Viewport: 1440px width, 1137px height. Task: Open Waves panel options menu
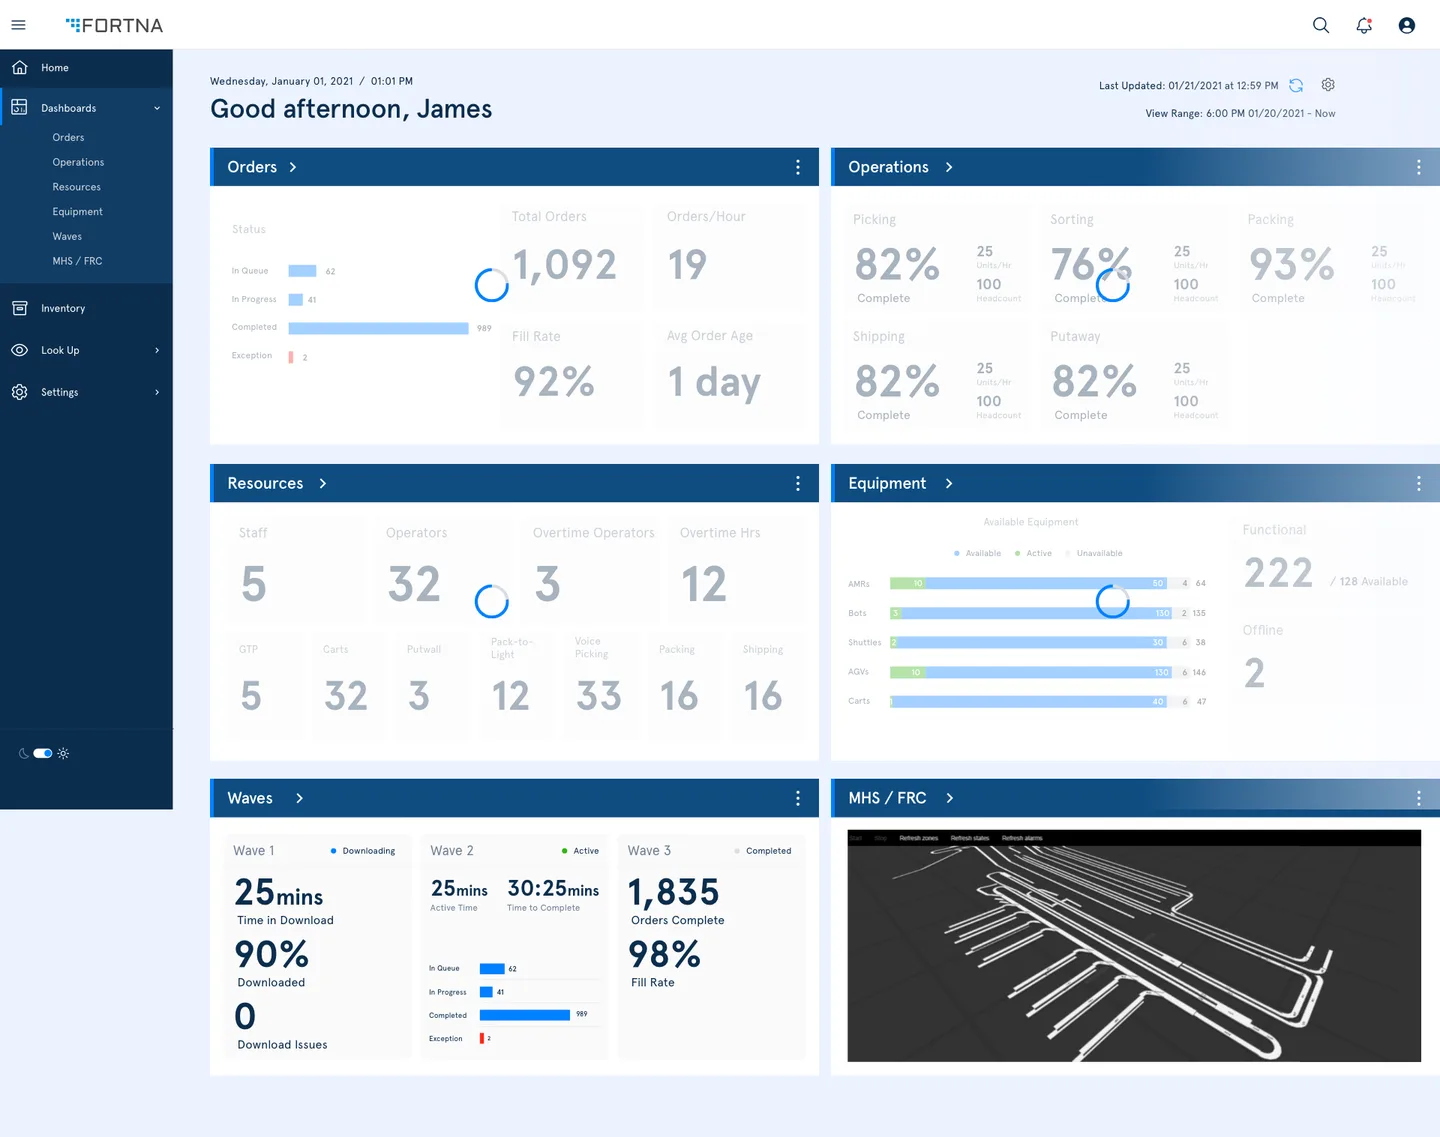point(797,798)
